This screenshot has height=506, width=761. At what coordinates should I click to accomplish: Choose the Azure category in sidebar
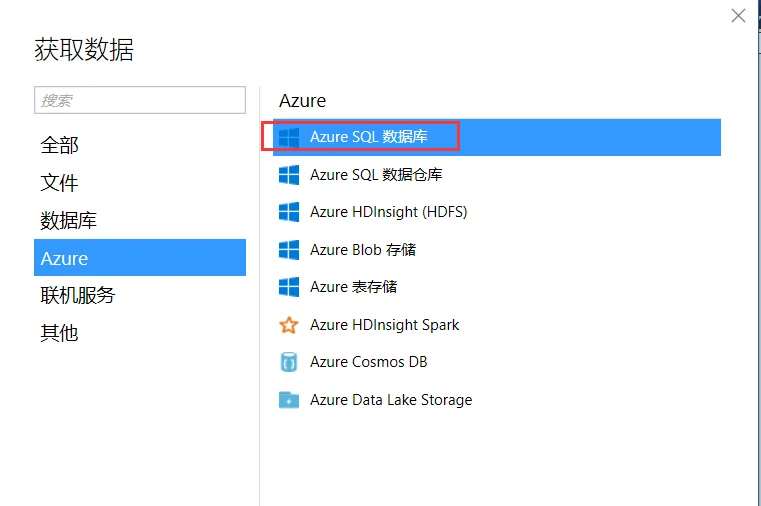click(x=140, y=258)
